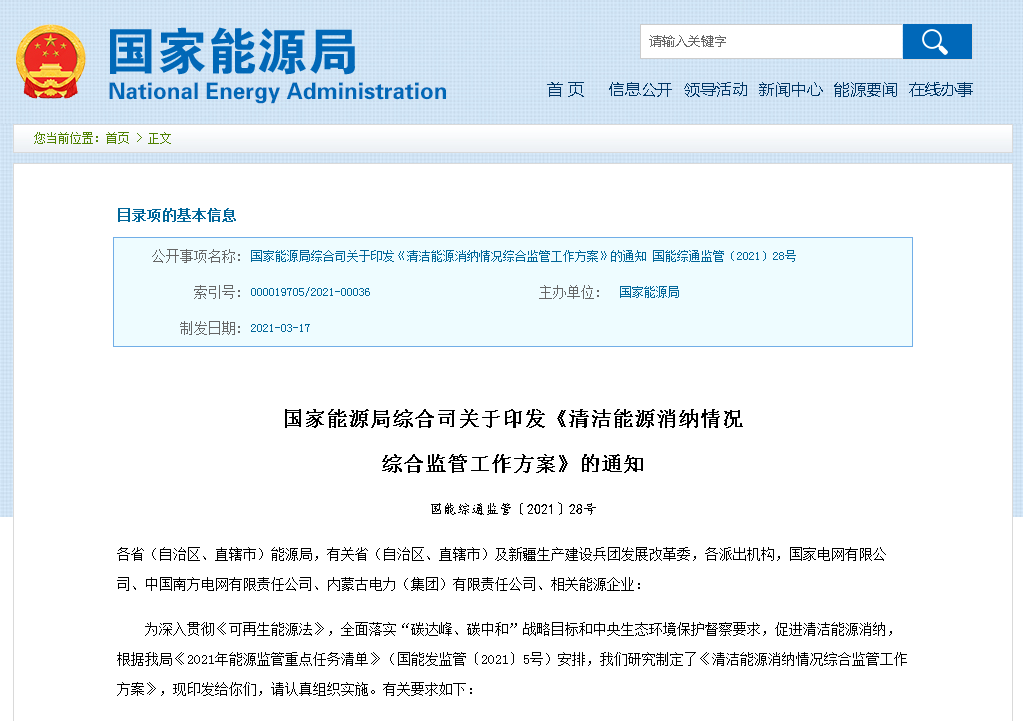Click the 国家能源局 host unit link
1023x721 pixels.
(649, 293)
